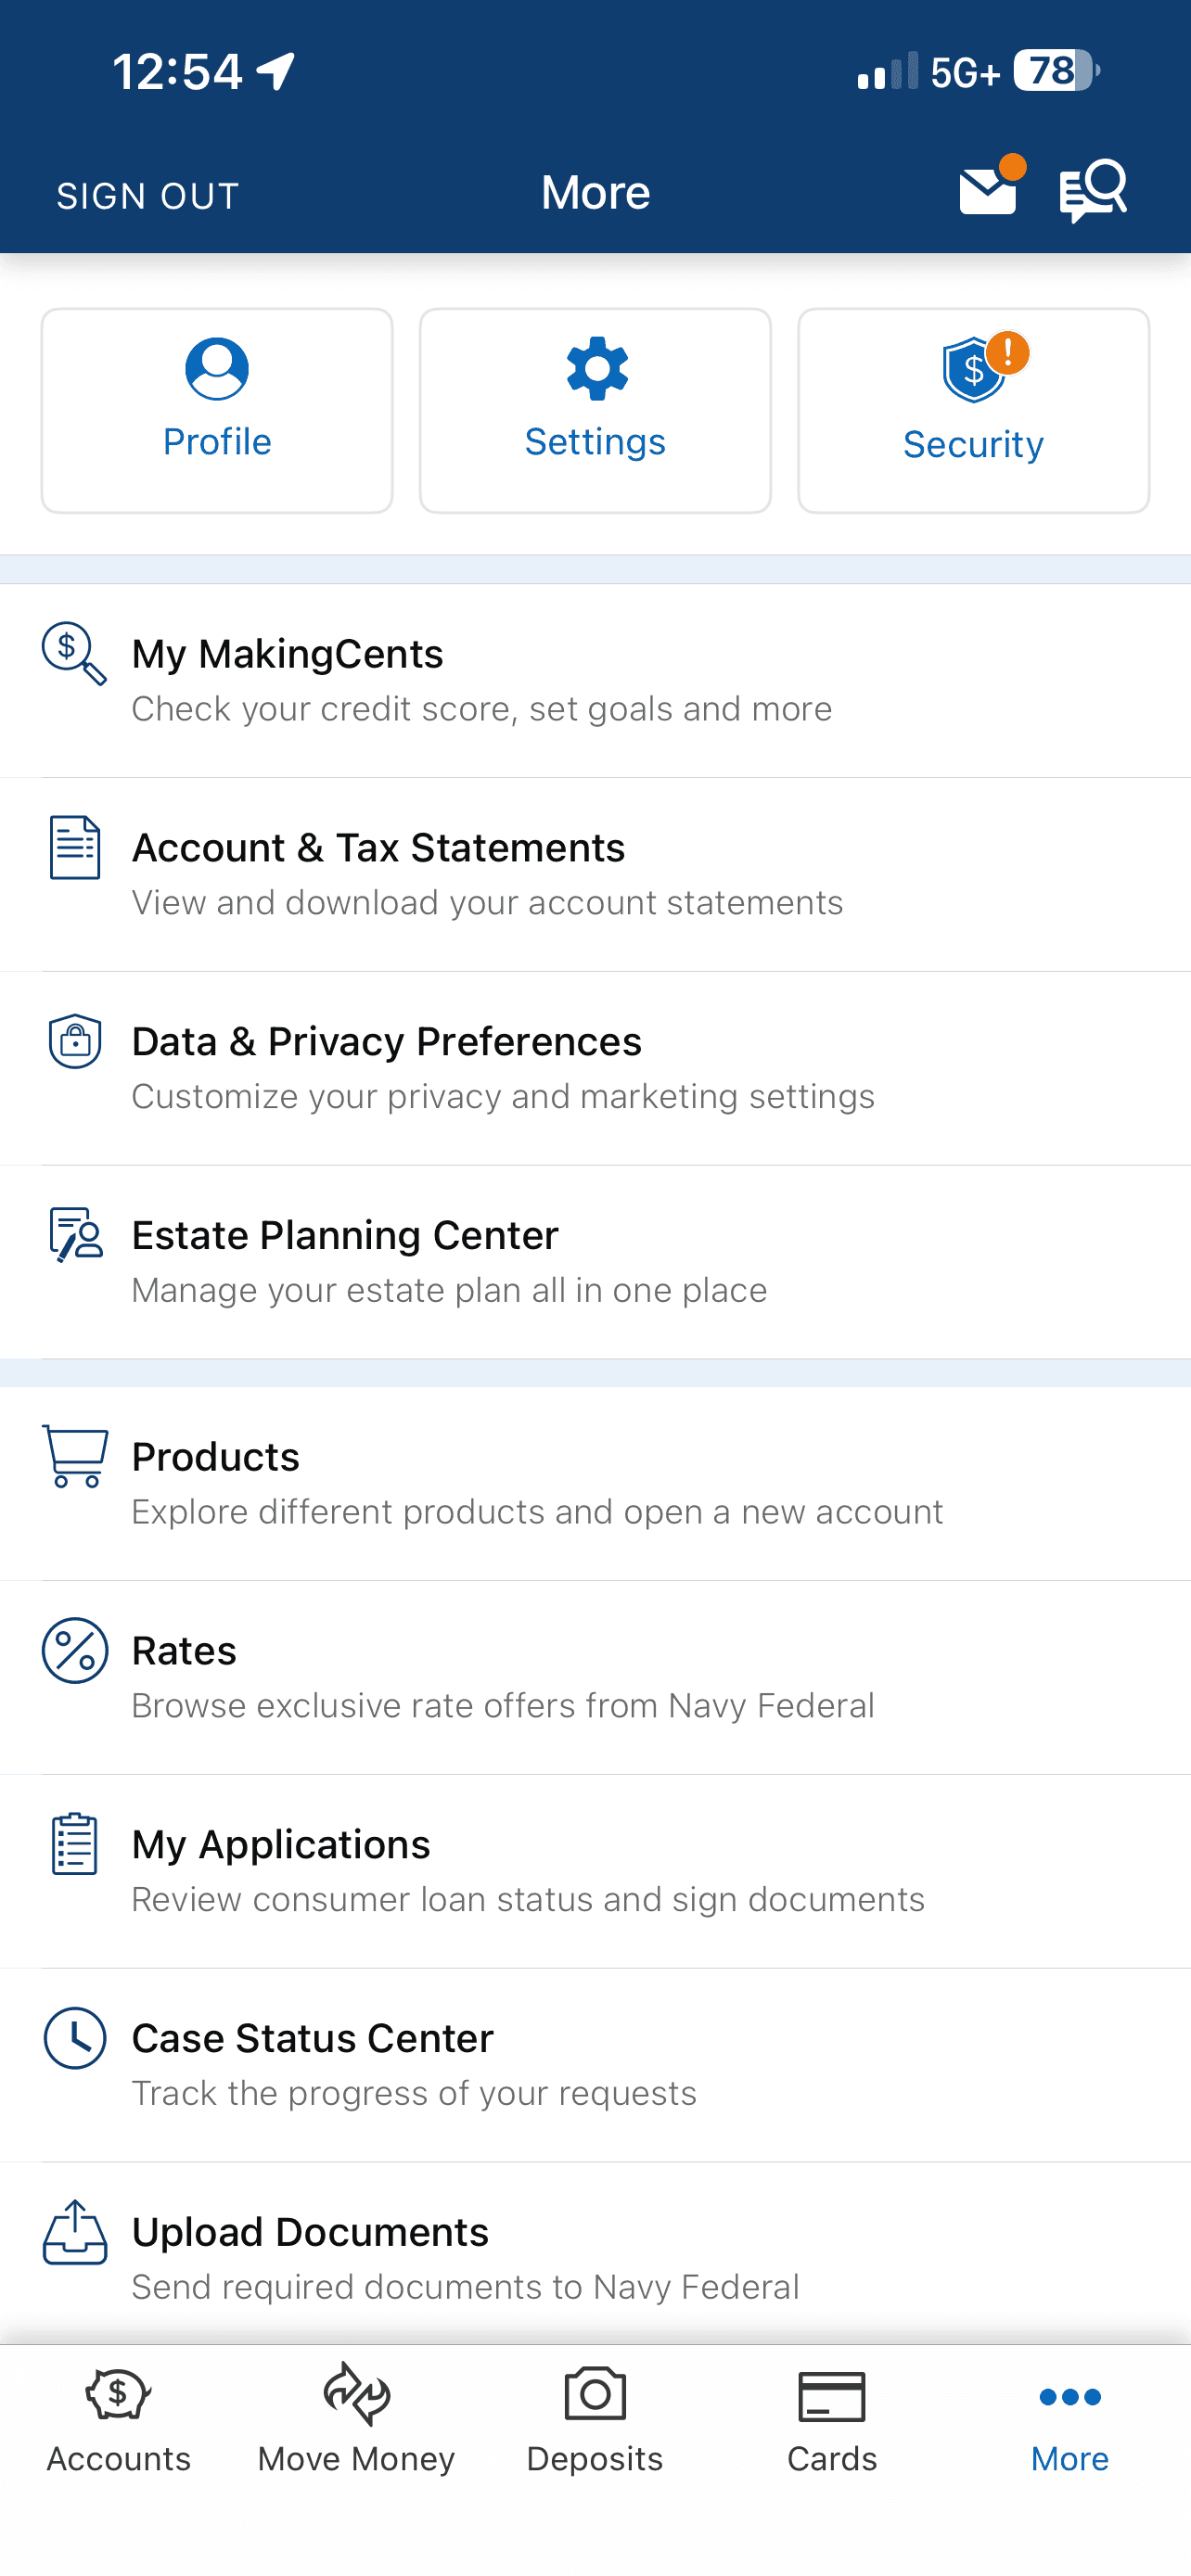
Task: Tap the My MakingCents magnifier icon
Action: 74,654
